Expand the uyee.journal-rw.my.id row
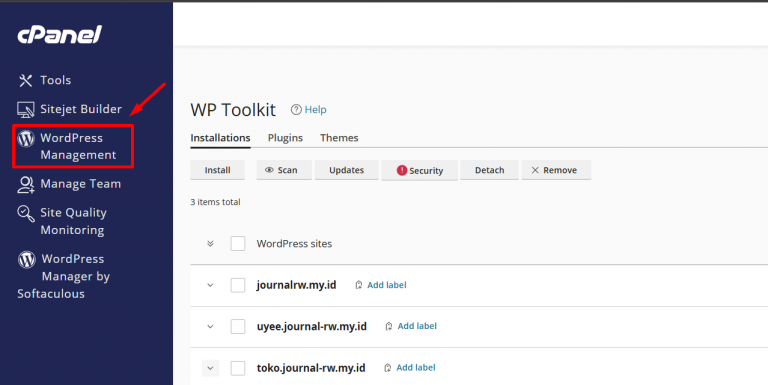The width and height of the screenshot is (768, 385). point(210,326)
